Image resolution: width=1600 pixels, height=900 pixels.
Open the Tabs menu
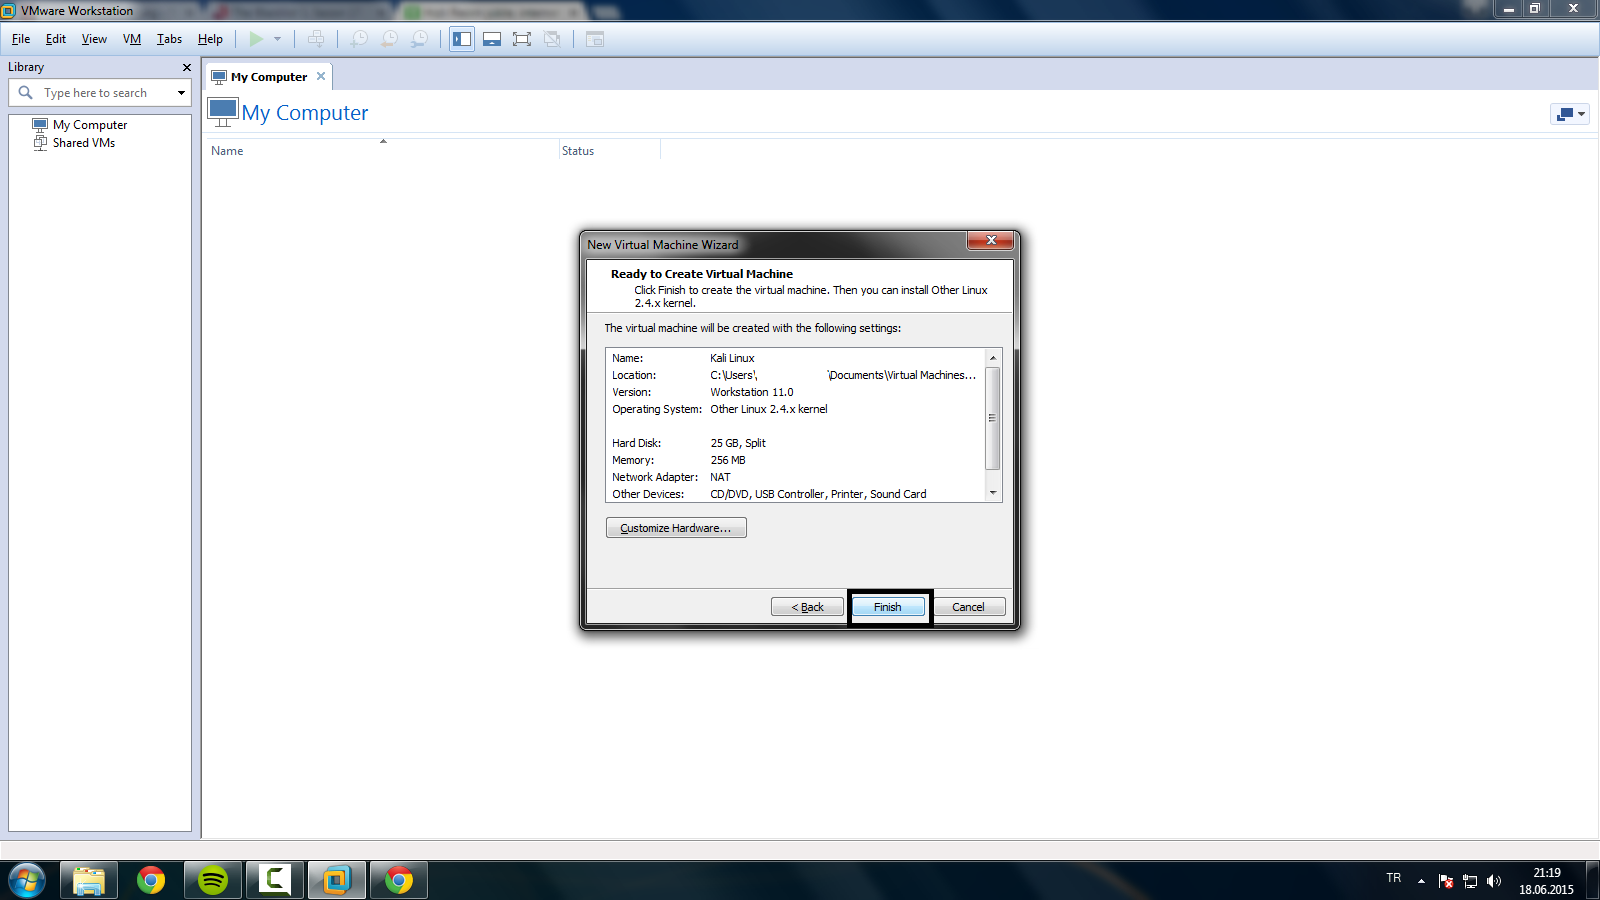point(169,39)
